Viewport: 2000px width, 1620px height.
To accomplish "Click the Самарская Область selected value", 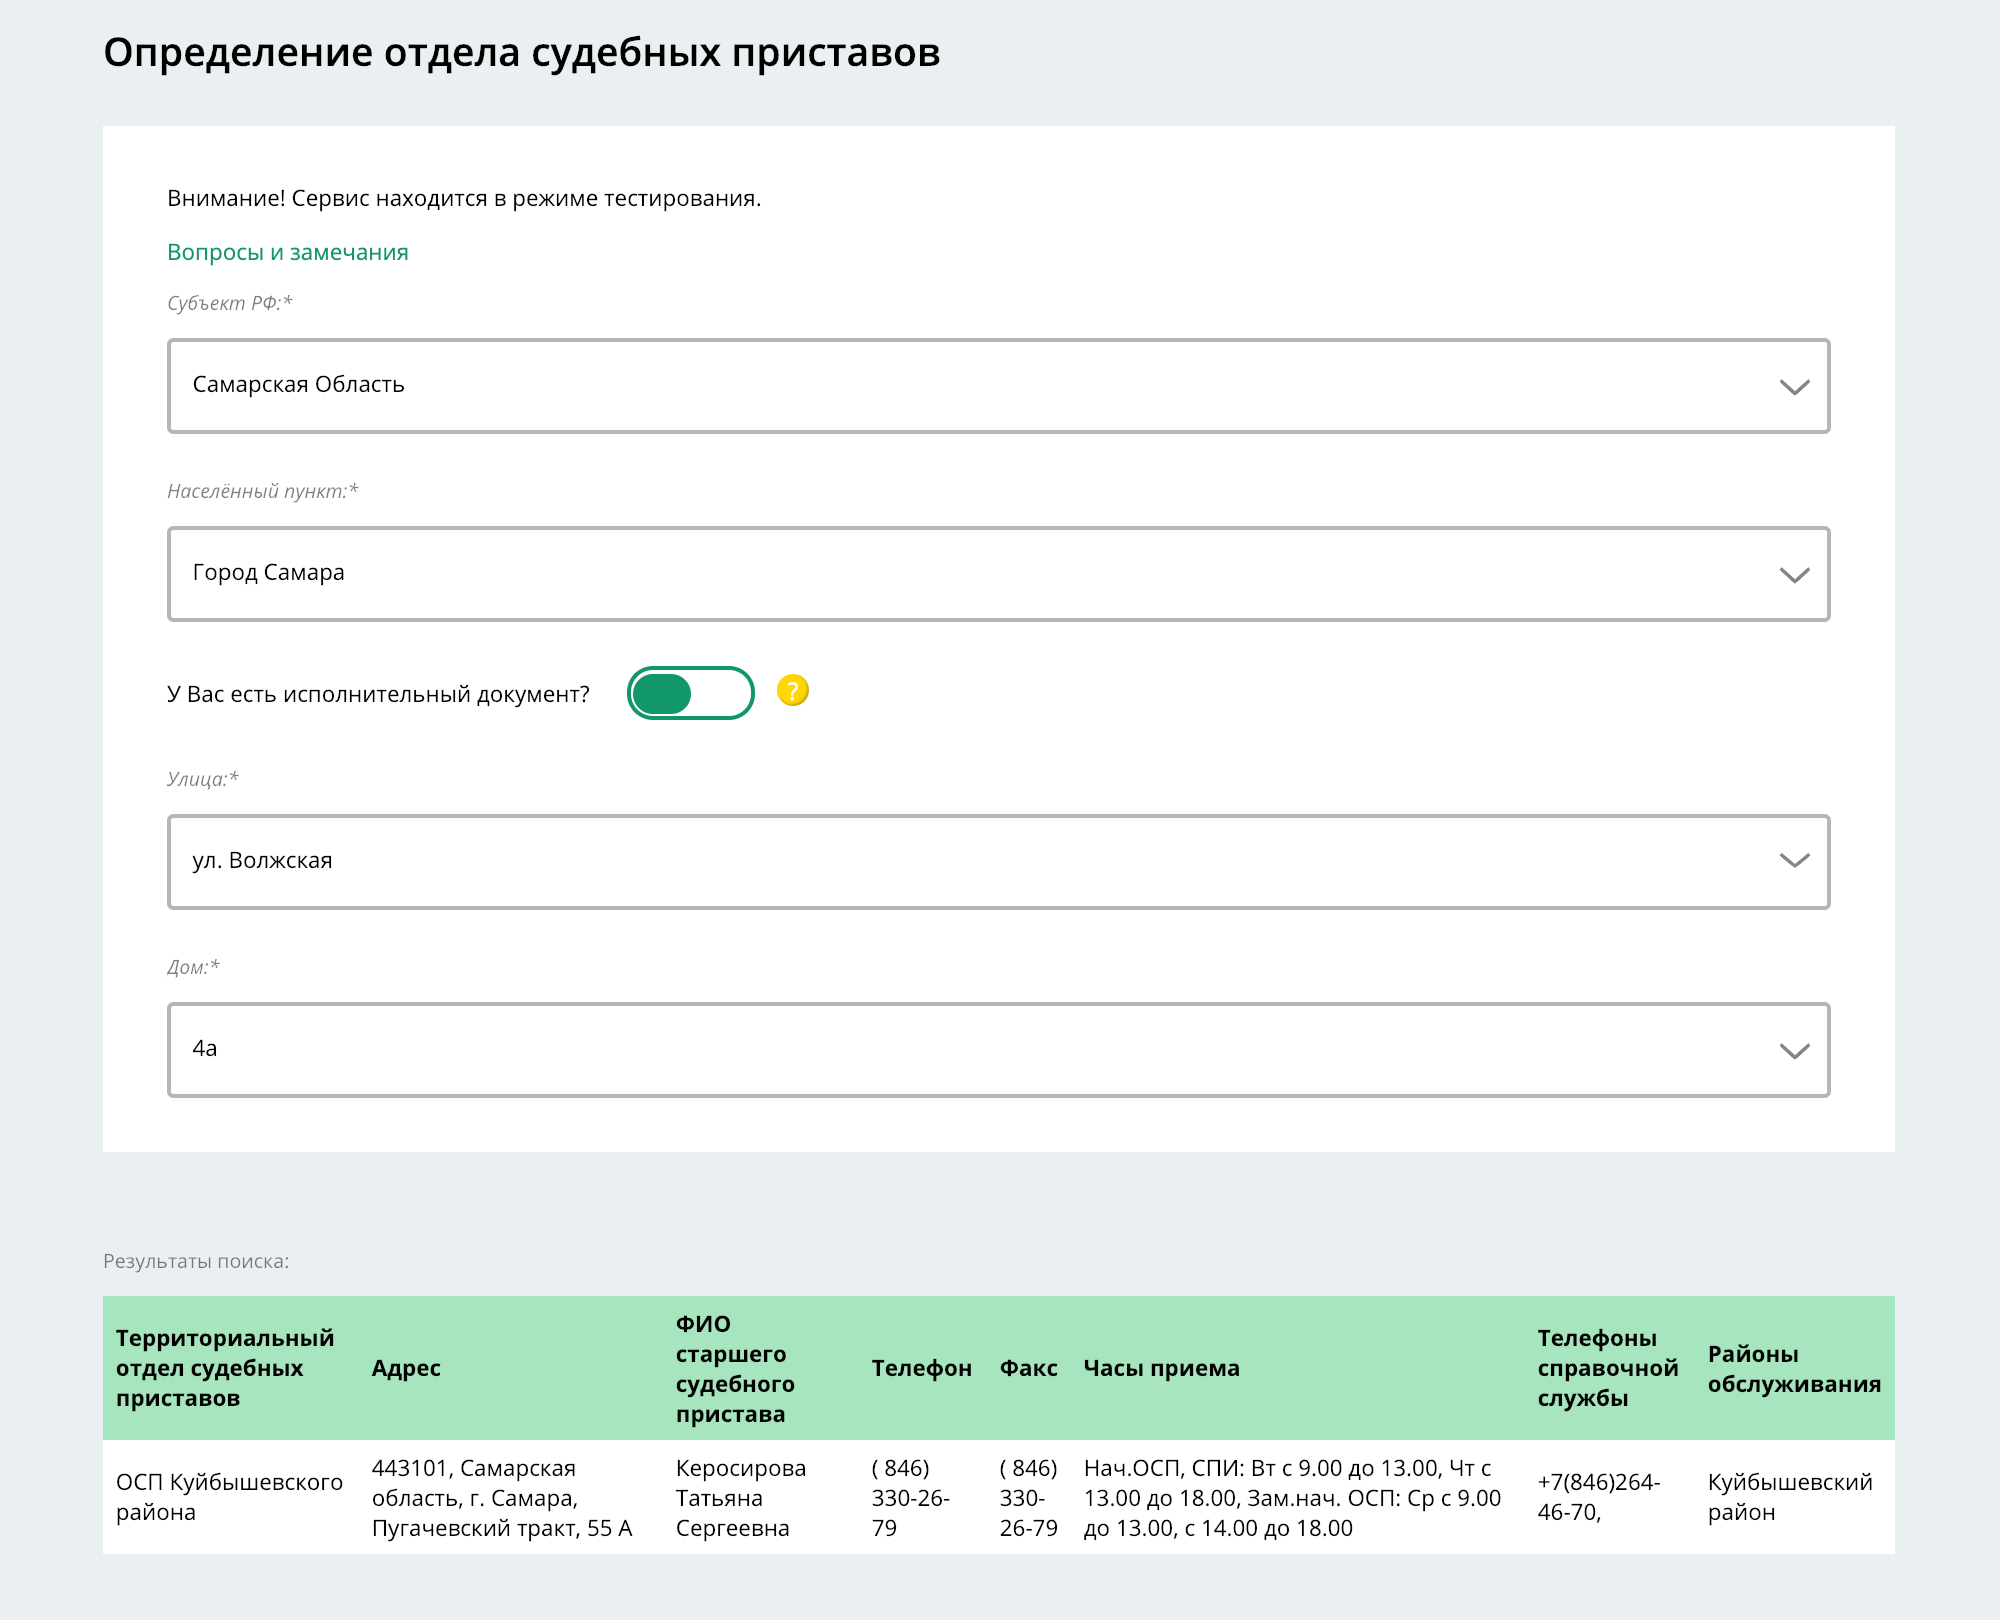I will click(298, 385).
